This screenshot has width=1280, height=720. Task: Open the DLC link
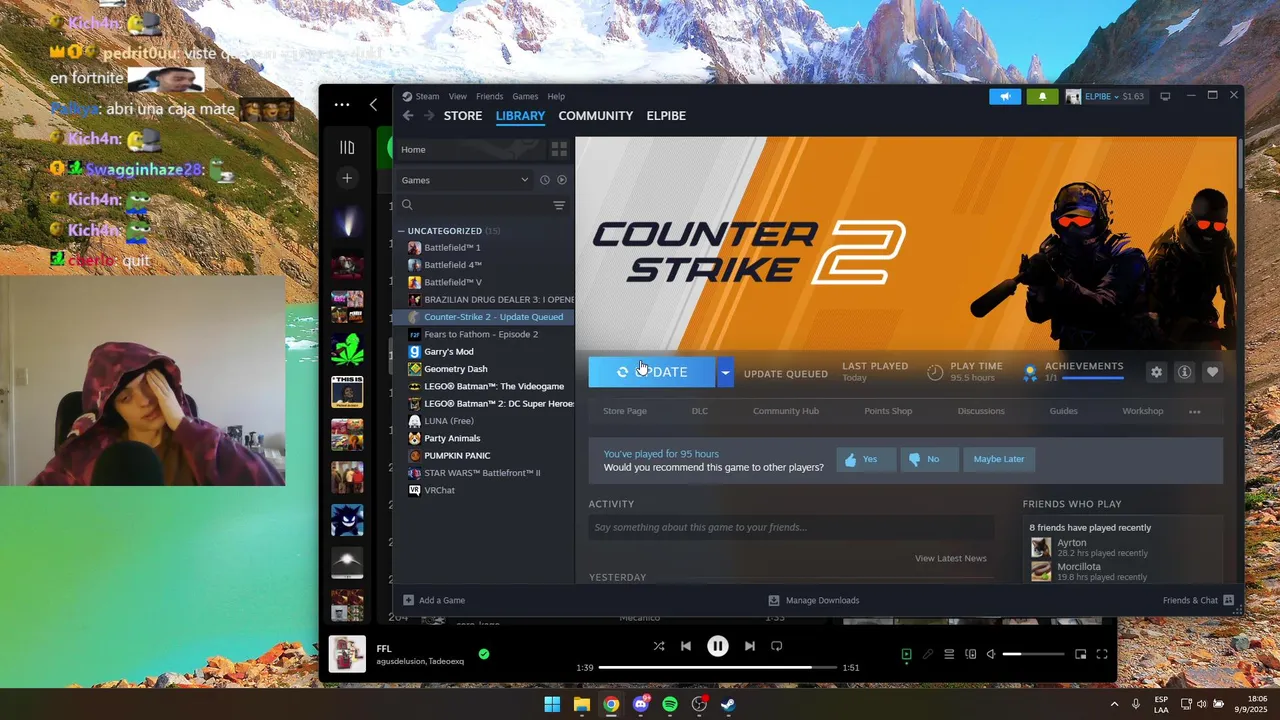pos(700,411)
